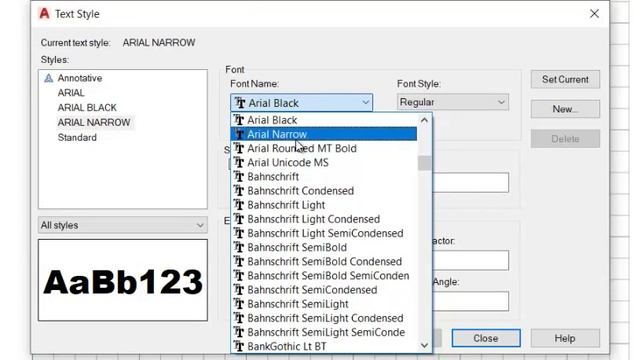Image resolution: width=640 pixels, height=360 pixels.
Task: Click the Annotative style triangle icon
Action: click(49, 78)
